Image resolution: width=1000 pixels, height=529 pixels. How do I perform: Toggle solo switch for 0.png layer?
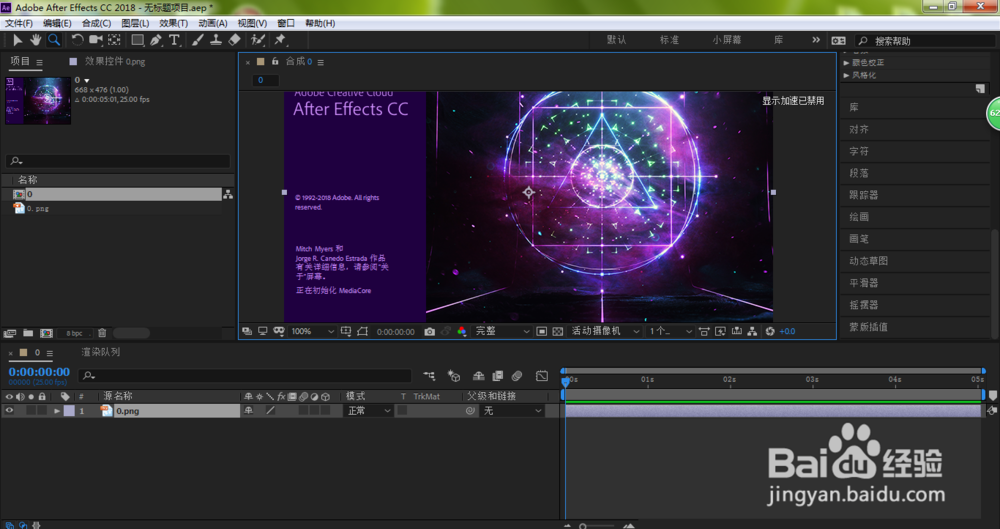tap(31, 411)
